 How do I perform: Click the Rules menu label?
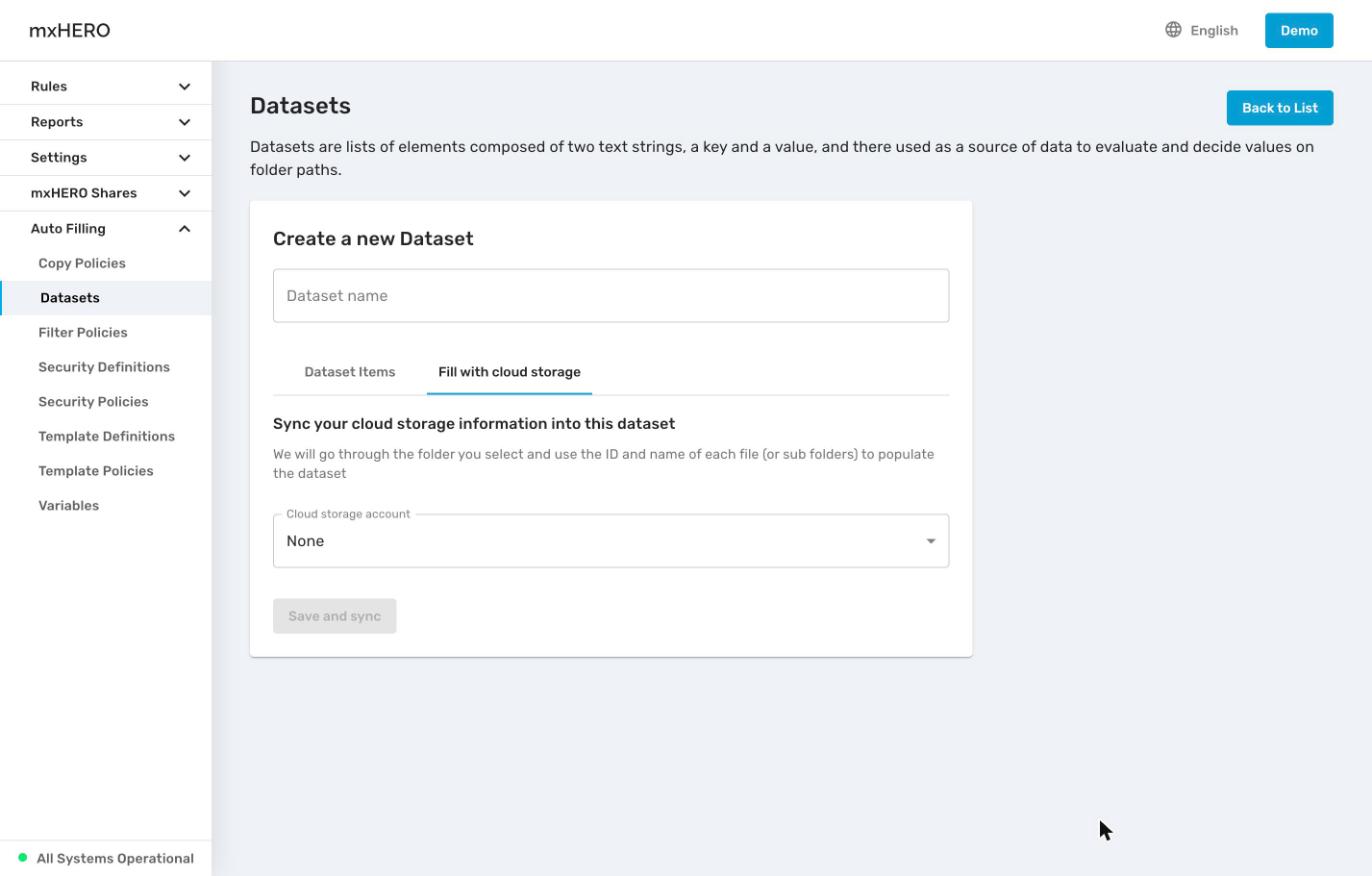49,87
